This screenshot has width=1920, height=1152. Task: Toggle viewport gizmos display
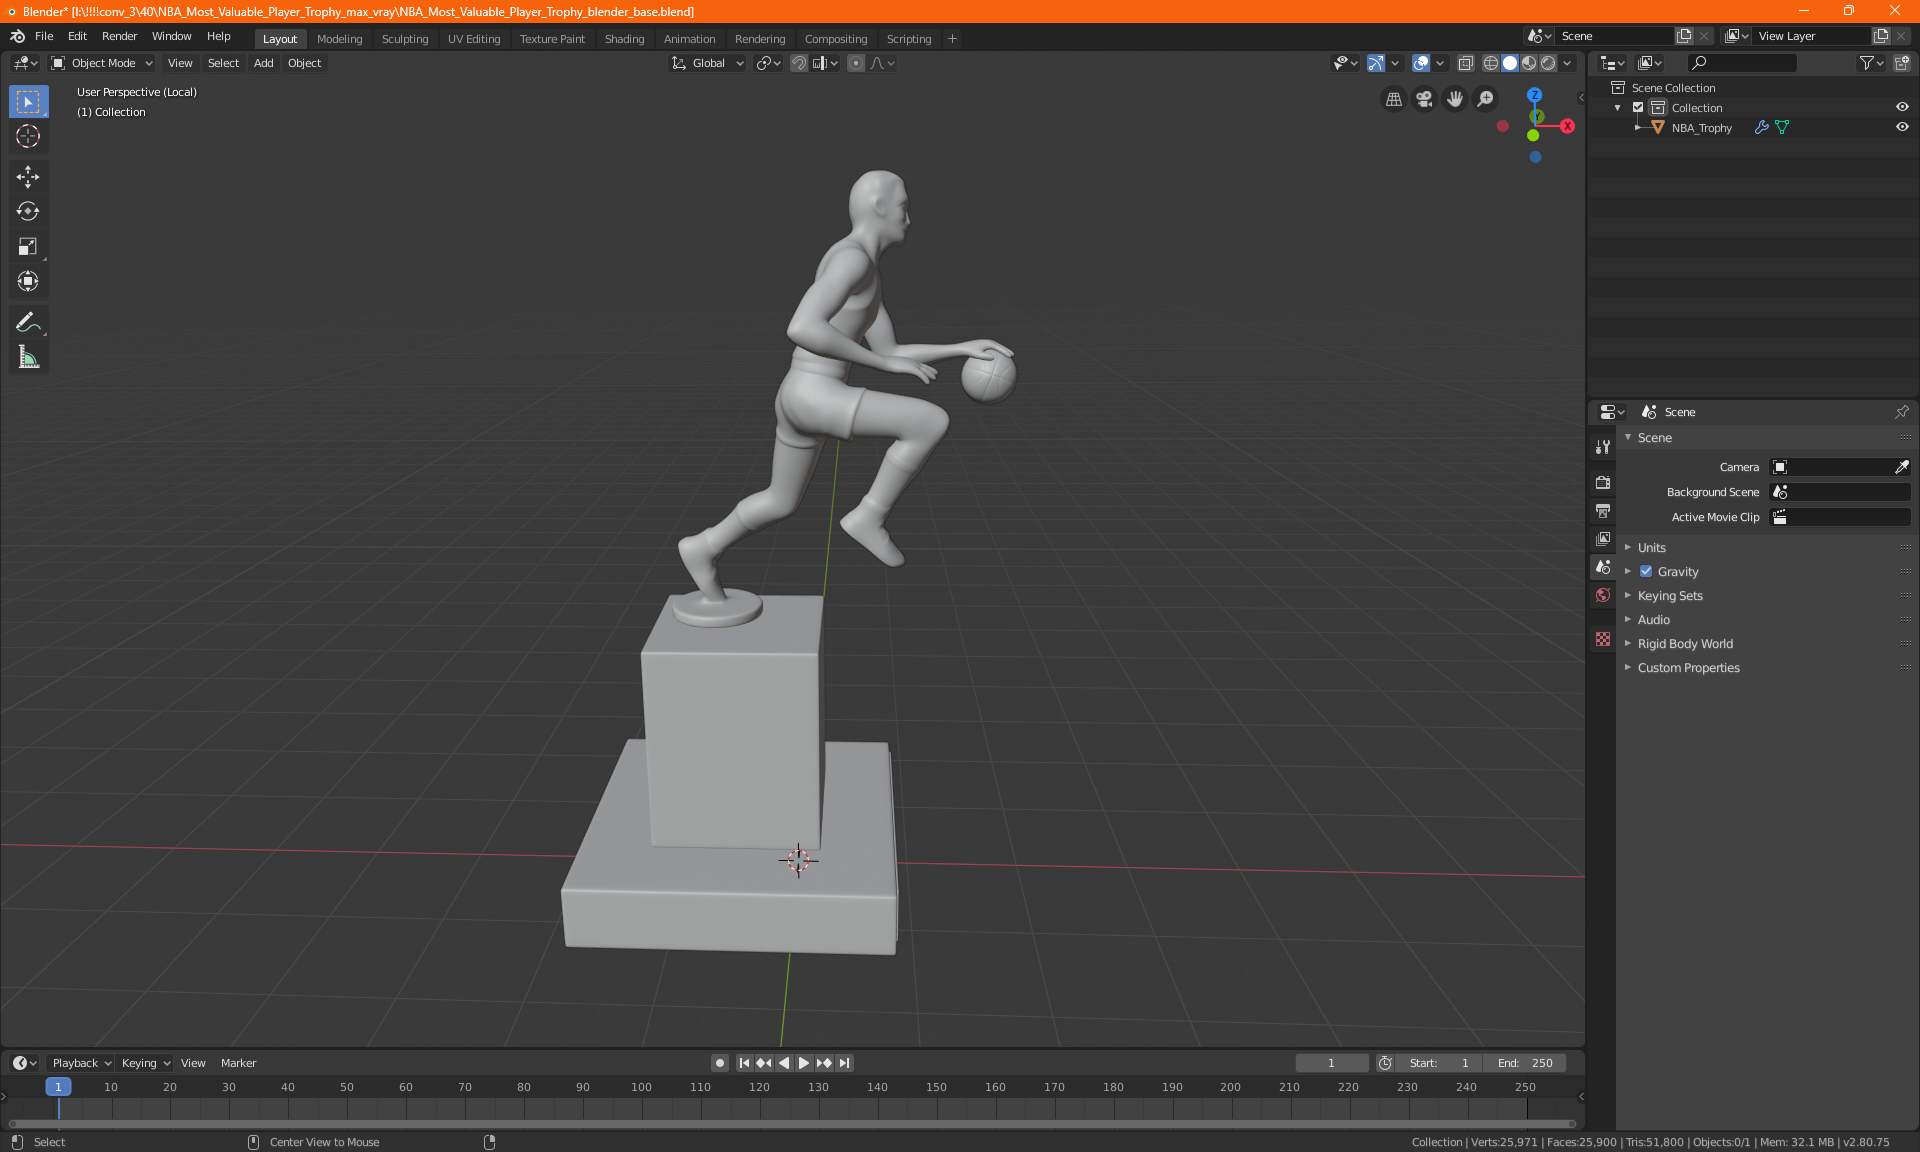[x=1376, y=63]
